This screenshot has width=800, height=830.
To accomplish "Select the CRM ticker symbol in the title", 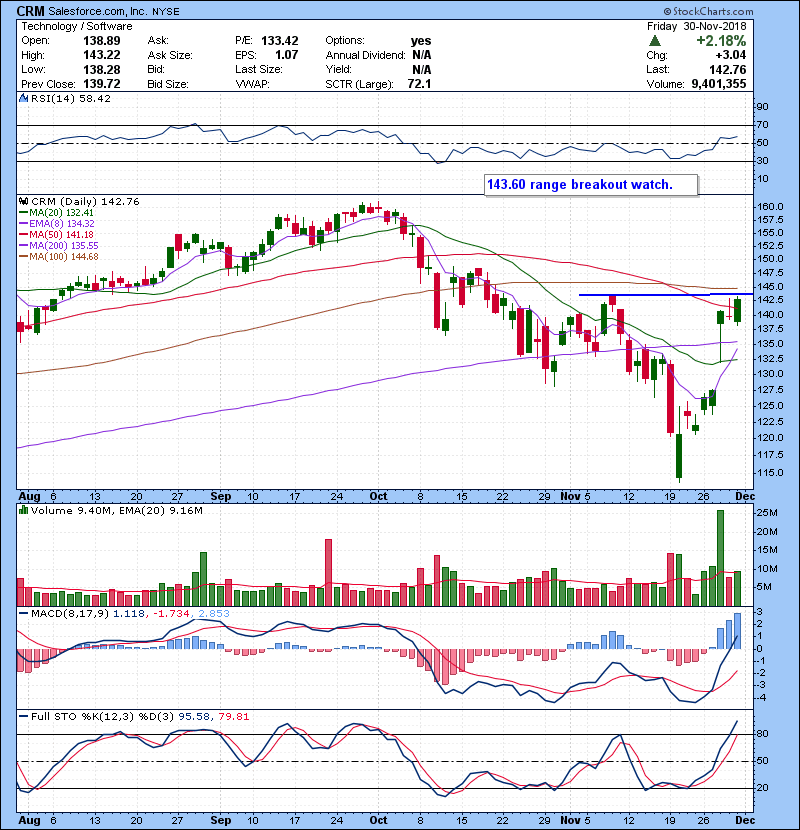I will [x=31, y=11].
